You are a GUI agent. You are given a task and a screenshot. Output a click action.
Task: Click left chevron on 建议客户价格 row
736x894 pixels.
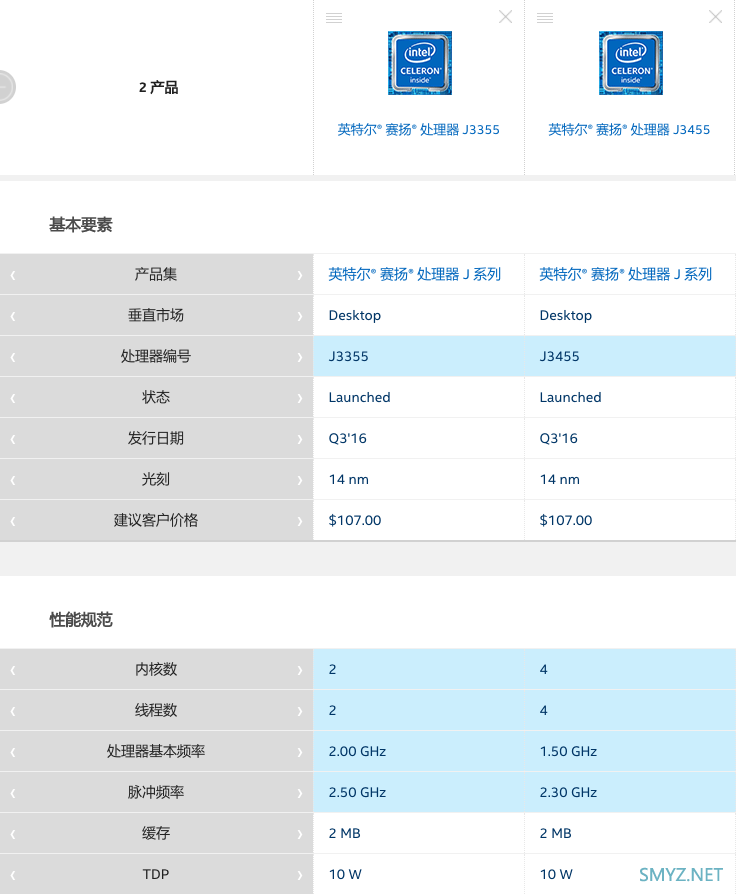click(x=13, y=522)
